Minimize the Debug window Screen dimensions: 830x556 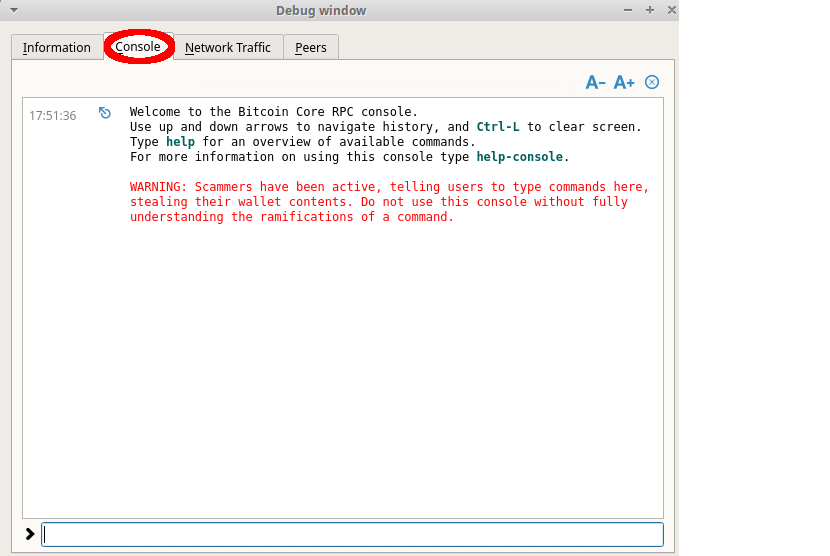point(628,10)
